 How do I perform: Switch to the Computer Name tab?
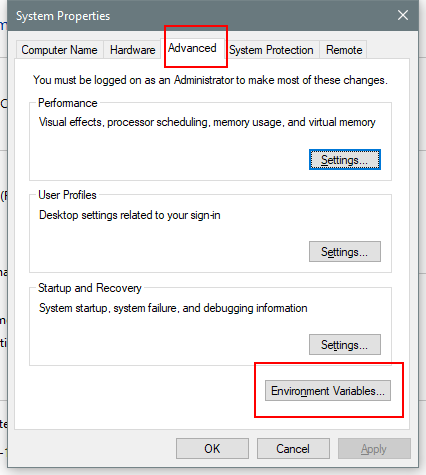[59, 50]
